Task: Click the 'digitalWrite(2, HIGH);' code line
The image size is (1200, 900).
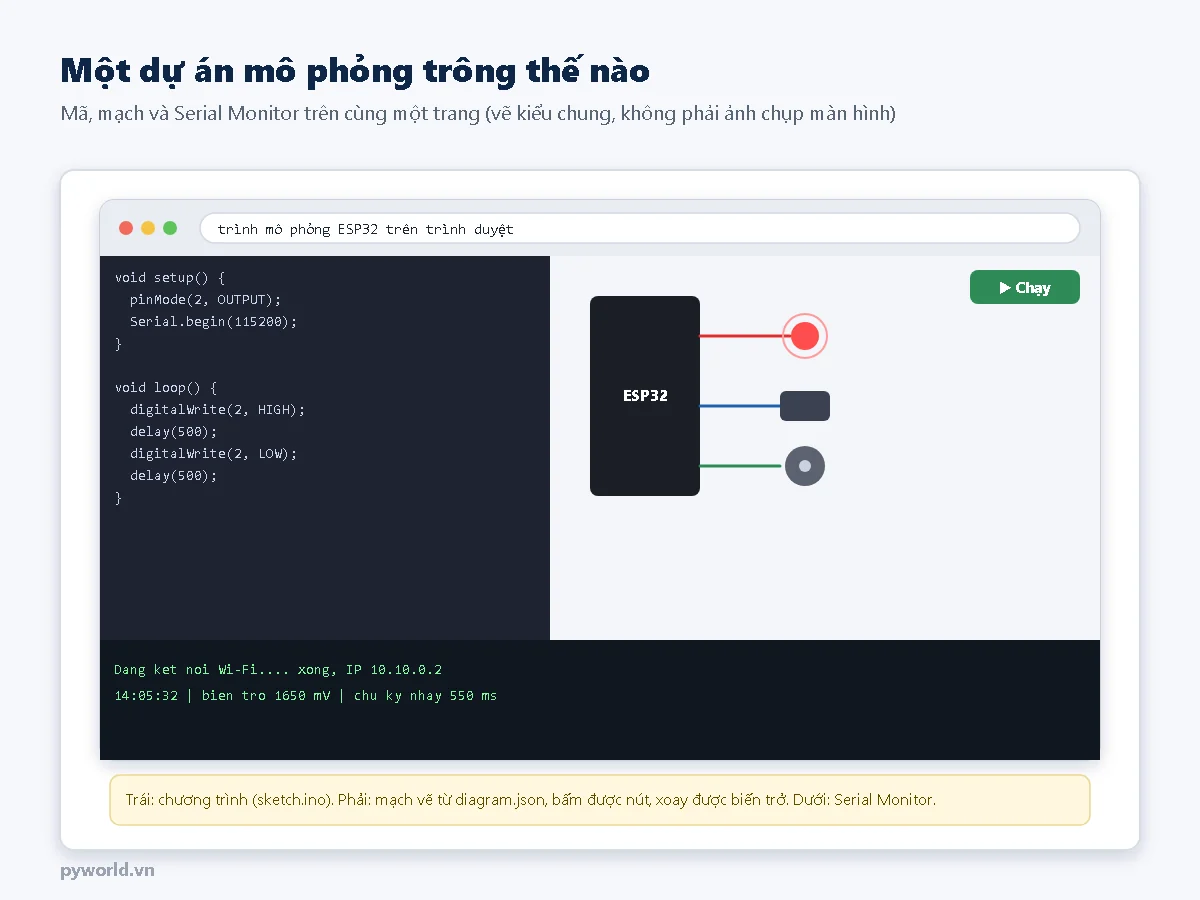Action: [x=218, y=409]
